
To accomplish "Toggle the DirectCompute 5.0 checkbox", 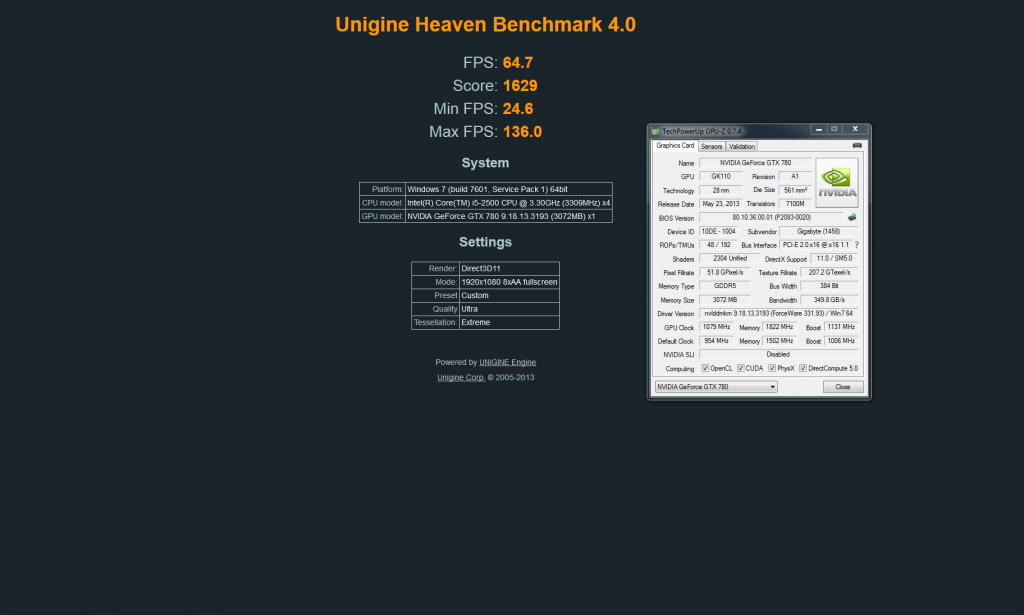I will (x=802, y=368).
